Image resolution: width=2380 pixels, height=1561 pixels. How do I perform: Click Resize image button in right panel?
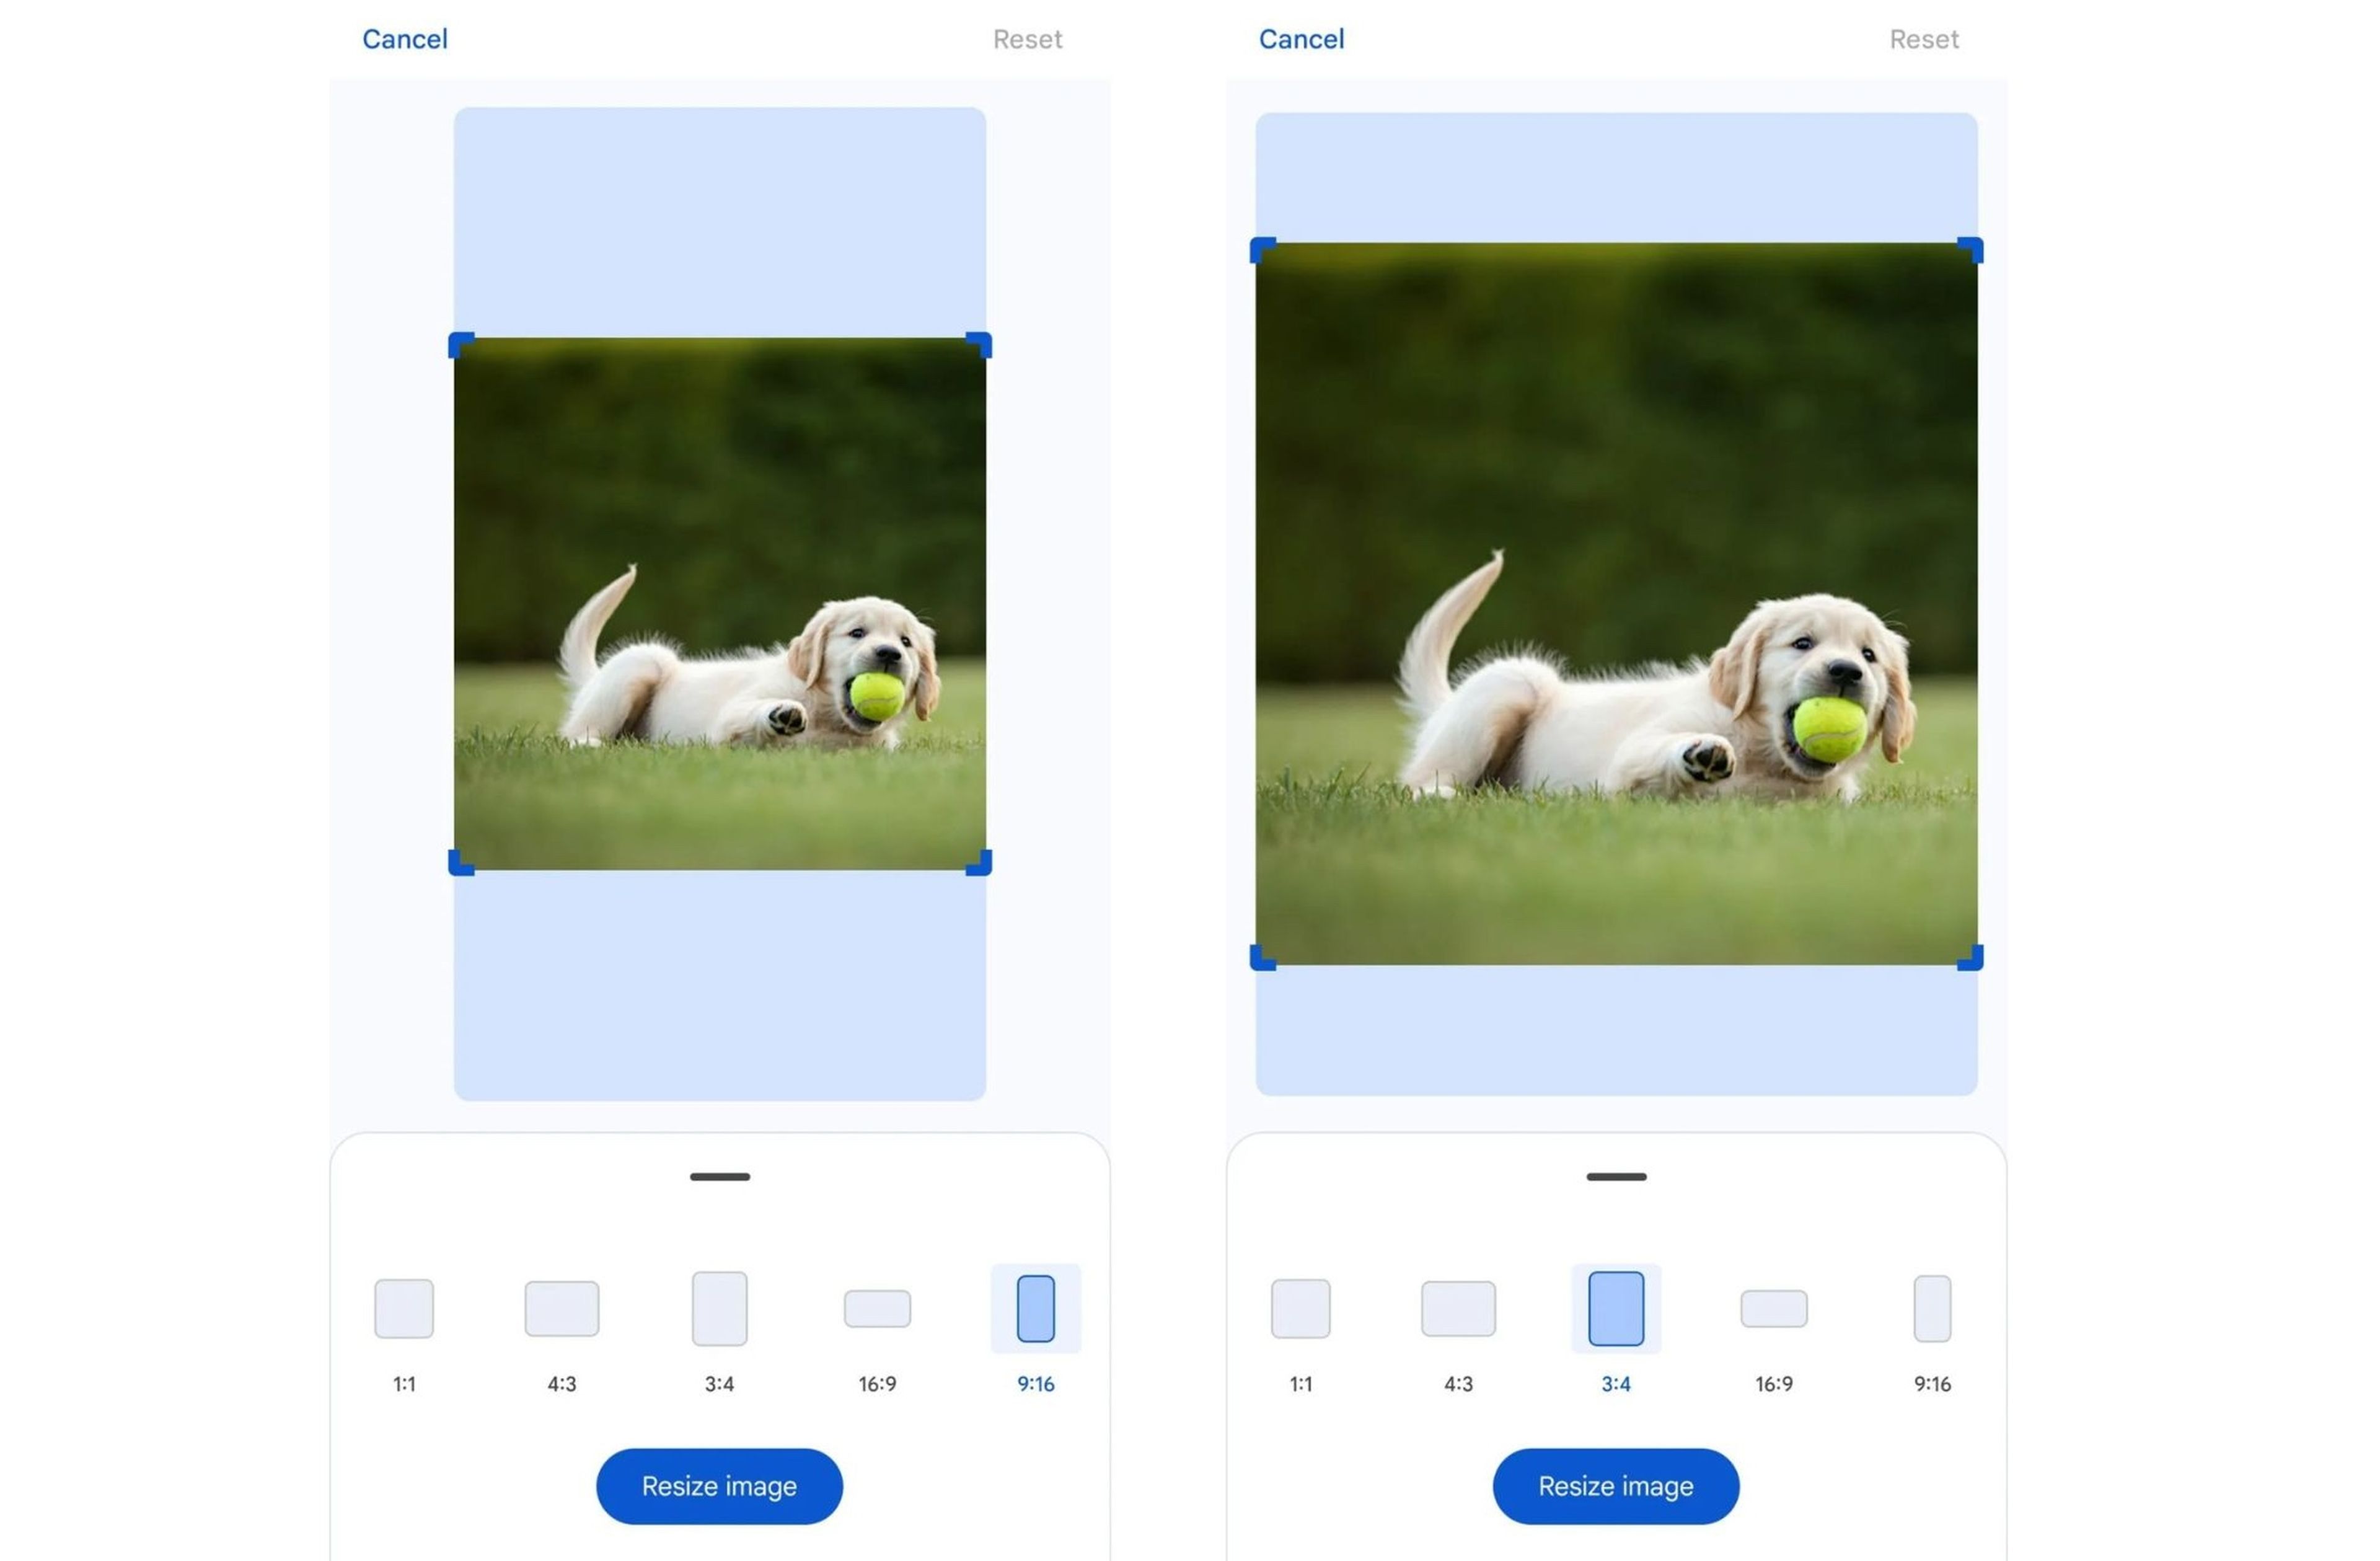pos(1616,1486)
